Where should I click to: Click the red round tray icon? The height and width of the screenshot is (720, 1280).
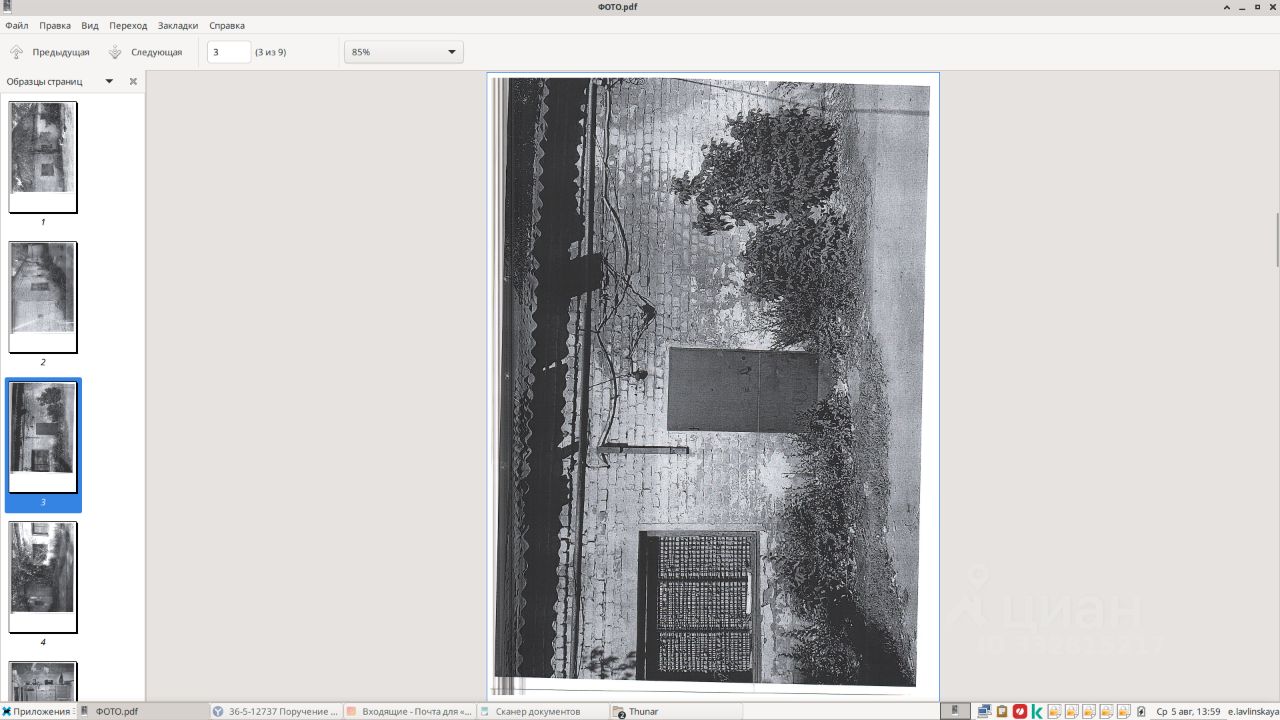[x=1020, y=712]
